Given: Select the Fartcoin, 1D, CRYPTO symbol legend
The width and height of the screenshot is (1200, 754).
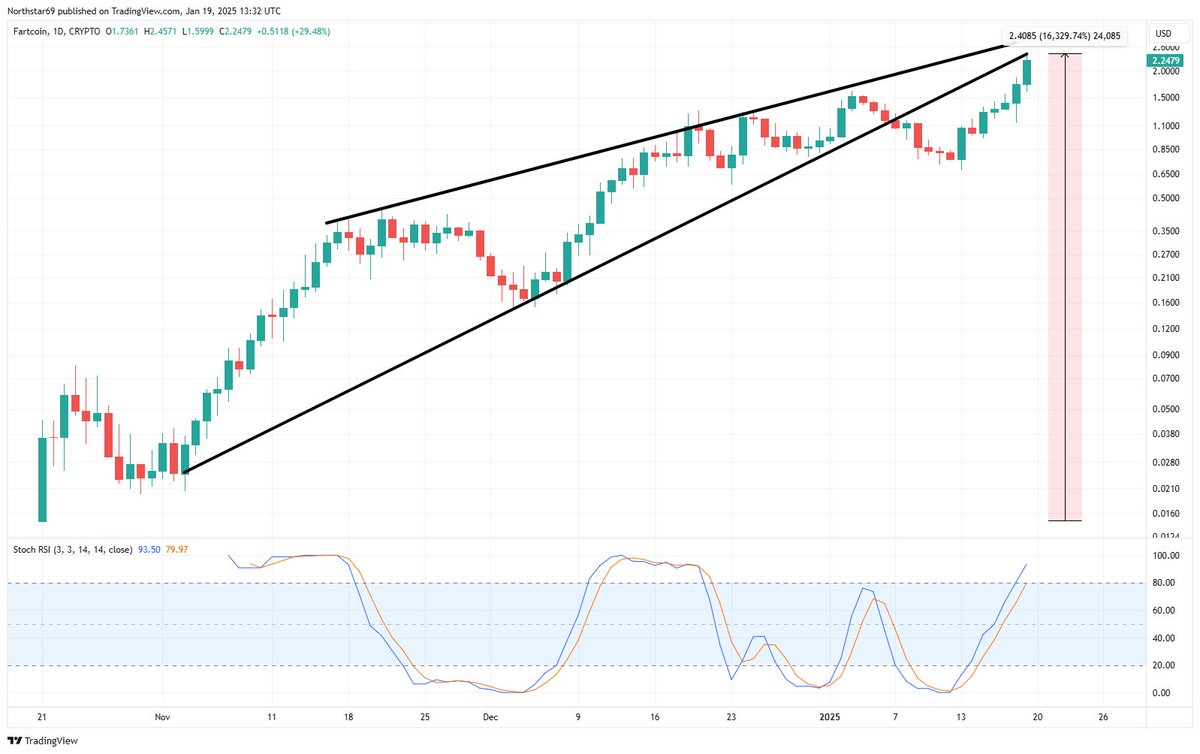Looking at the screenshot, I should (x=58, y=32).
